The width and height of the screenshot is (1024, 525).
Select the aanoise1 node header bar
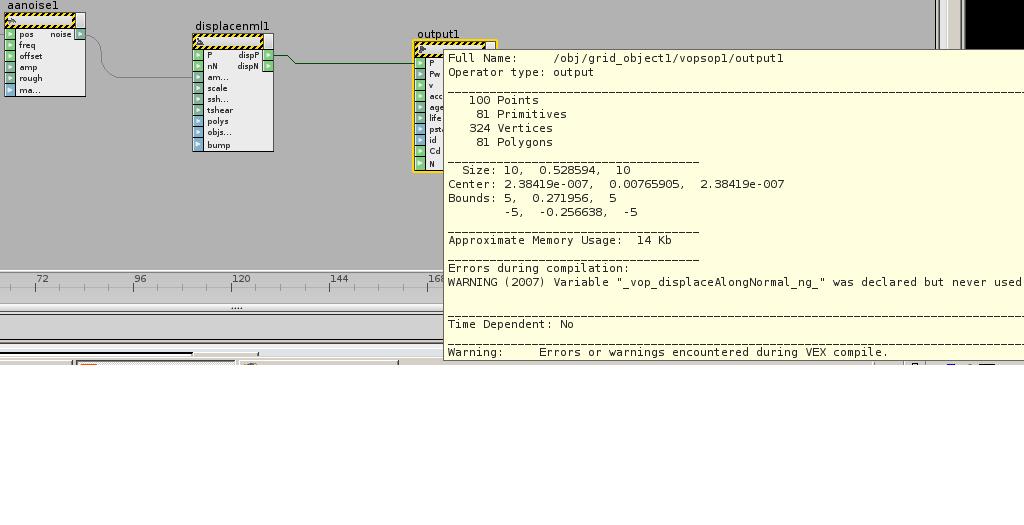(x=40, y=20)
